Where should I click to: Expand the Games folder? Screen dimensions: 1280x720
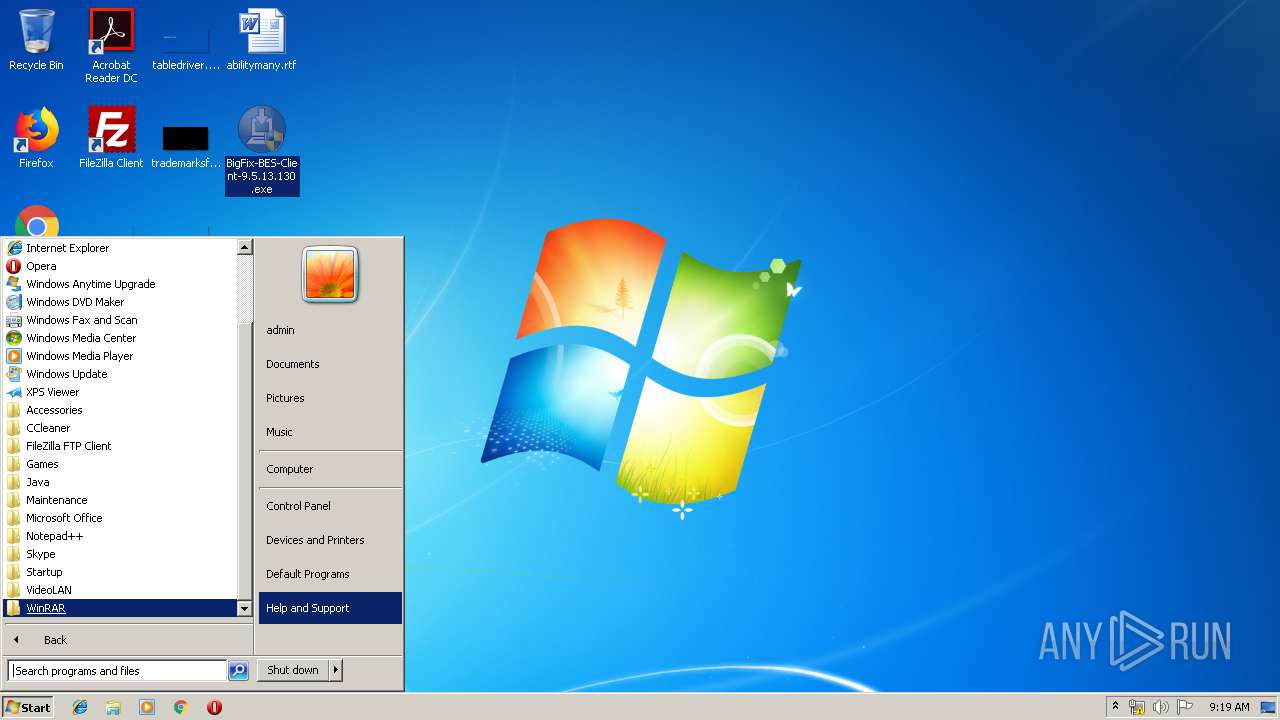(x=120, y=464)
